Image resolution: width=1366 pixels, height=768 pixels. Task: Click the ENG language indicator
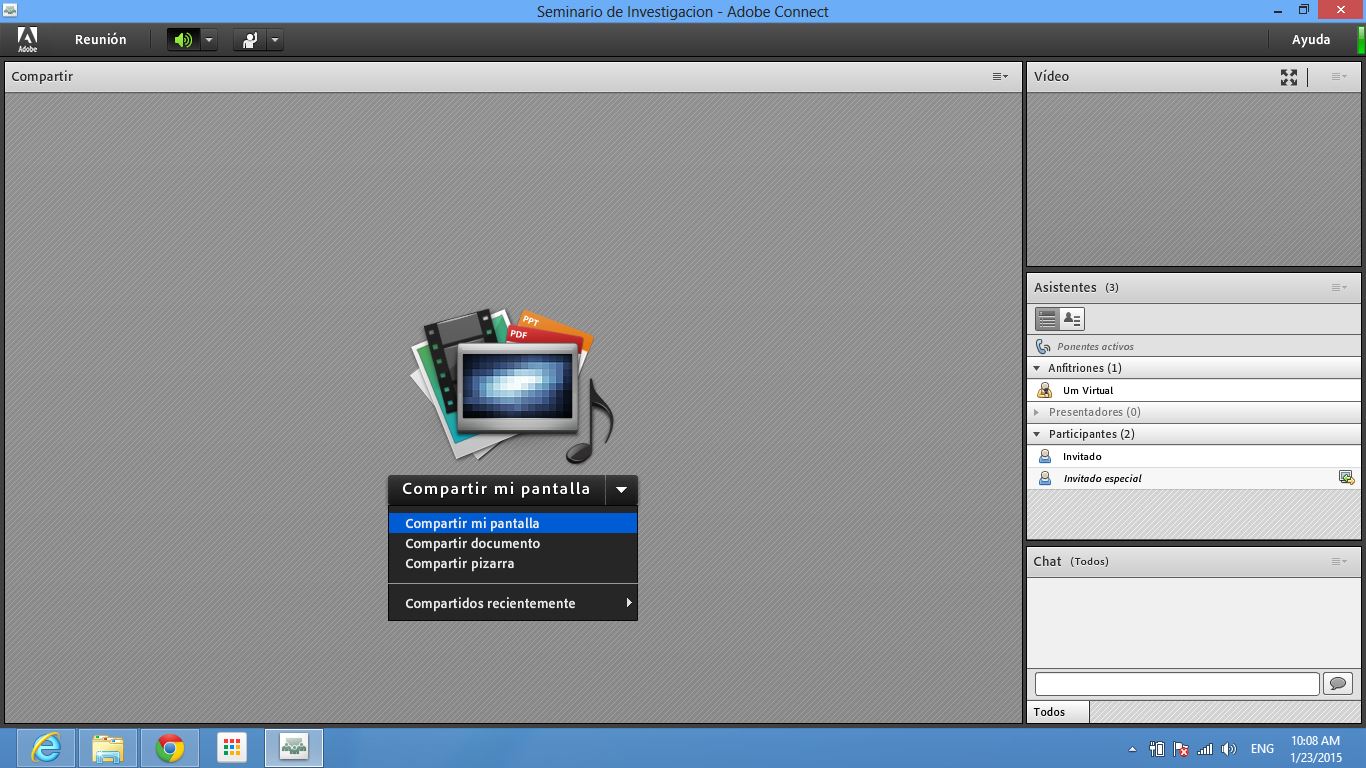(x=1262, y=749)
